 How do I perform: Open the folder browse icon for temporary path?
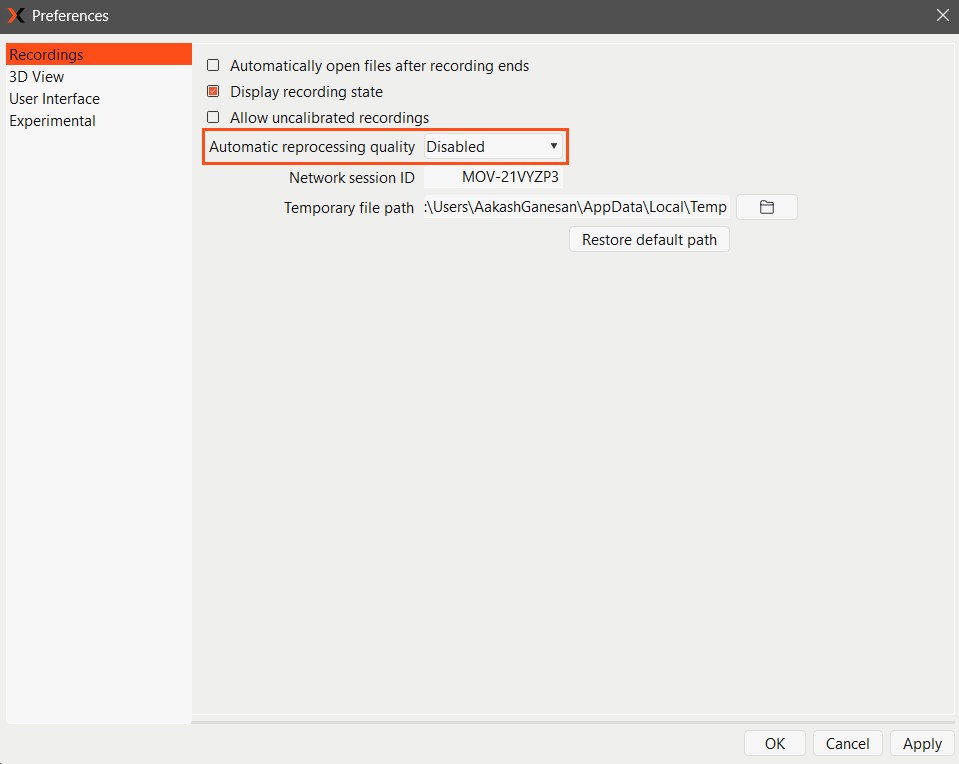(x=766, y=207)
